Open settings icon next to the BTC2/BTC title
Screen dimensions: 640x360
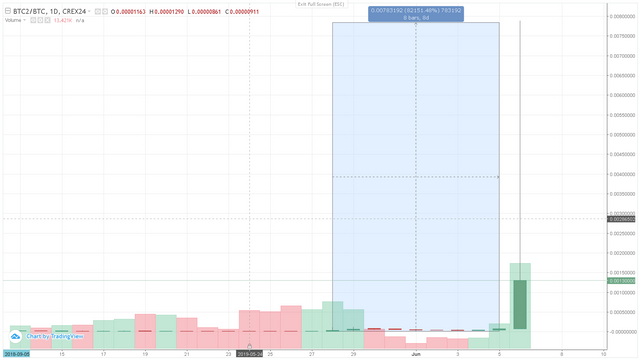(x=98, y=12)
